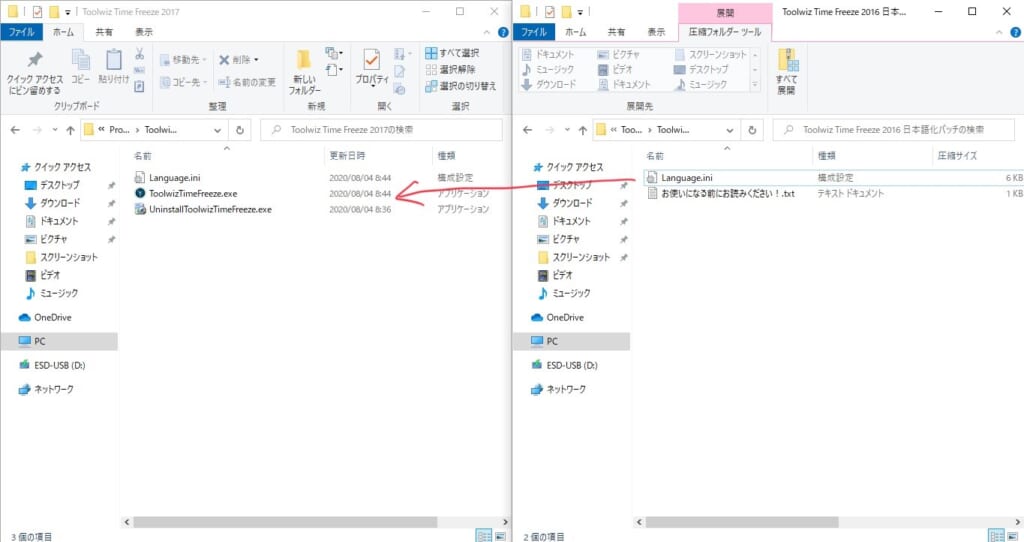Click Properties icon in left window ribbon

click(372, 68)
